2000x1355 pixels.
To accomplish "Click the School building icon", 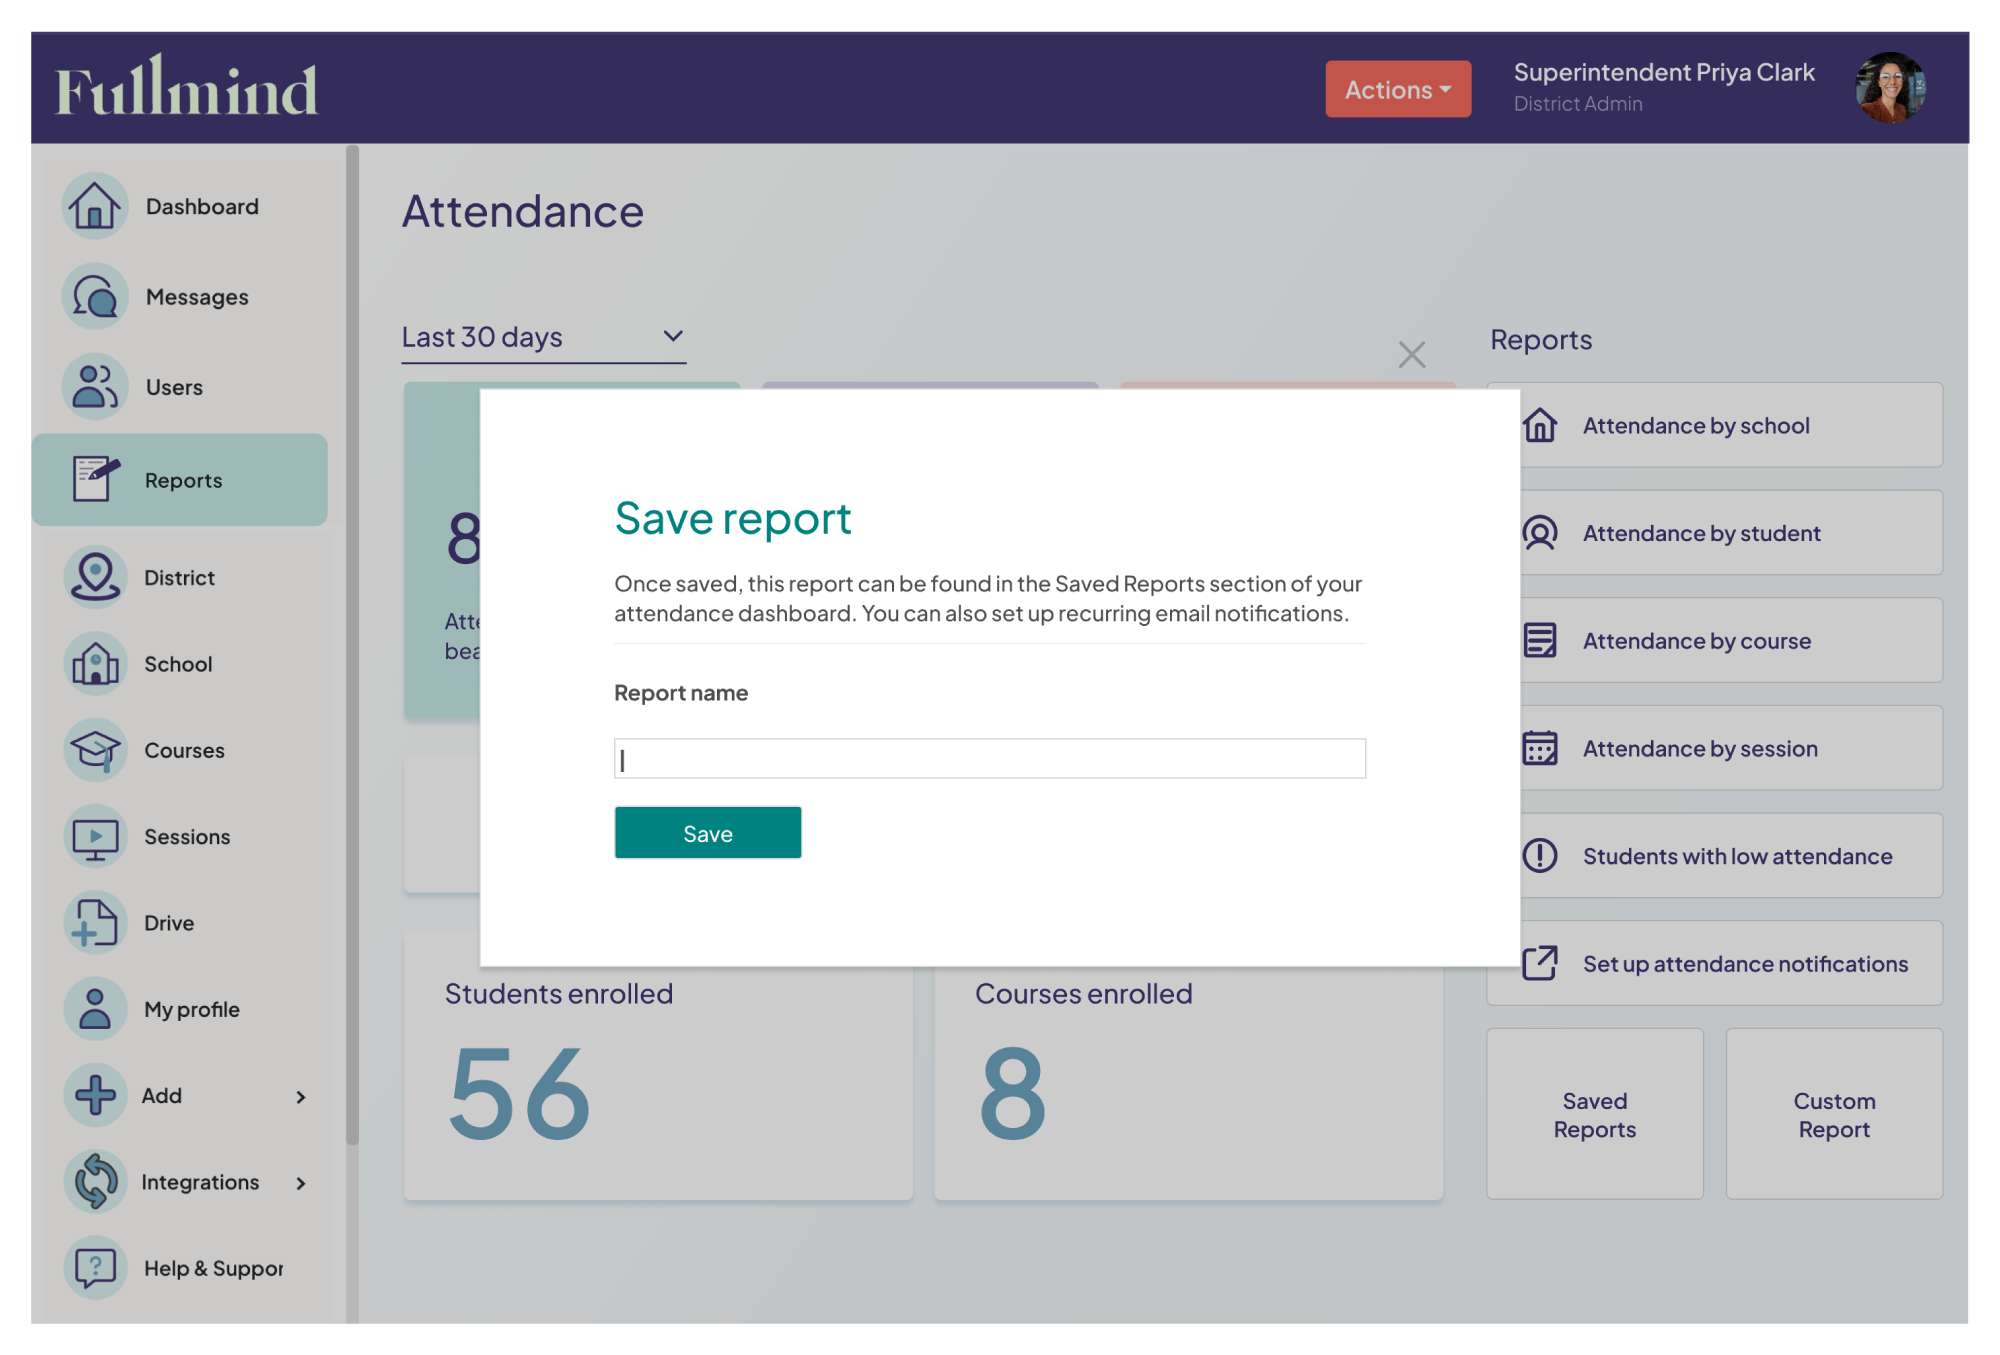I will pos(95,664).
